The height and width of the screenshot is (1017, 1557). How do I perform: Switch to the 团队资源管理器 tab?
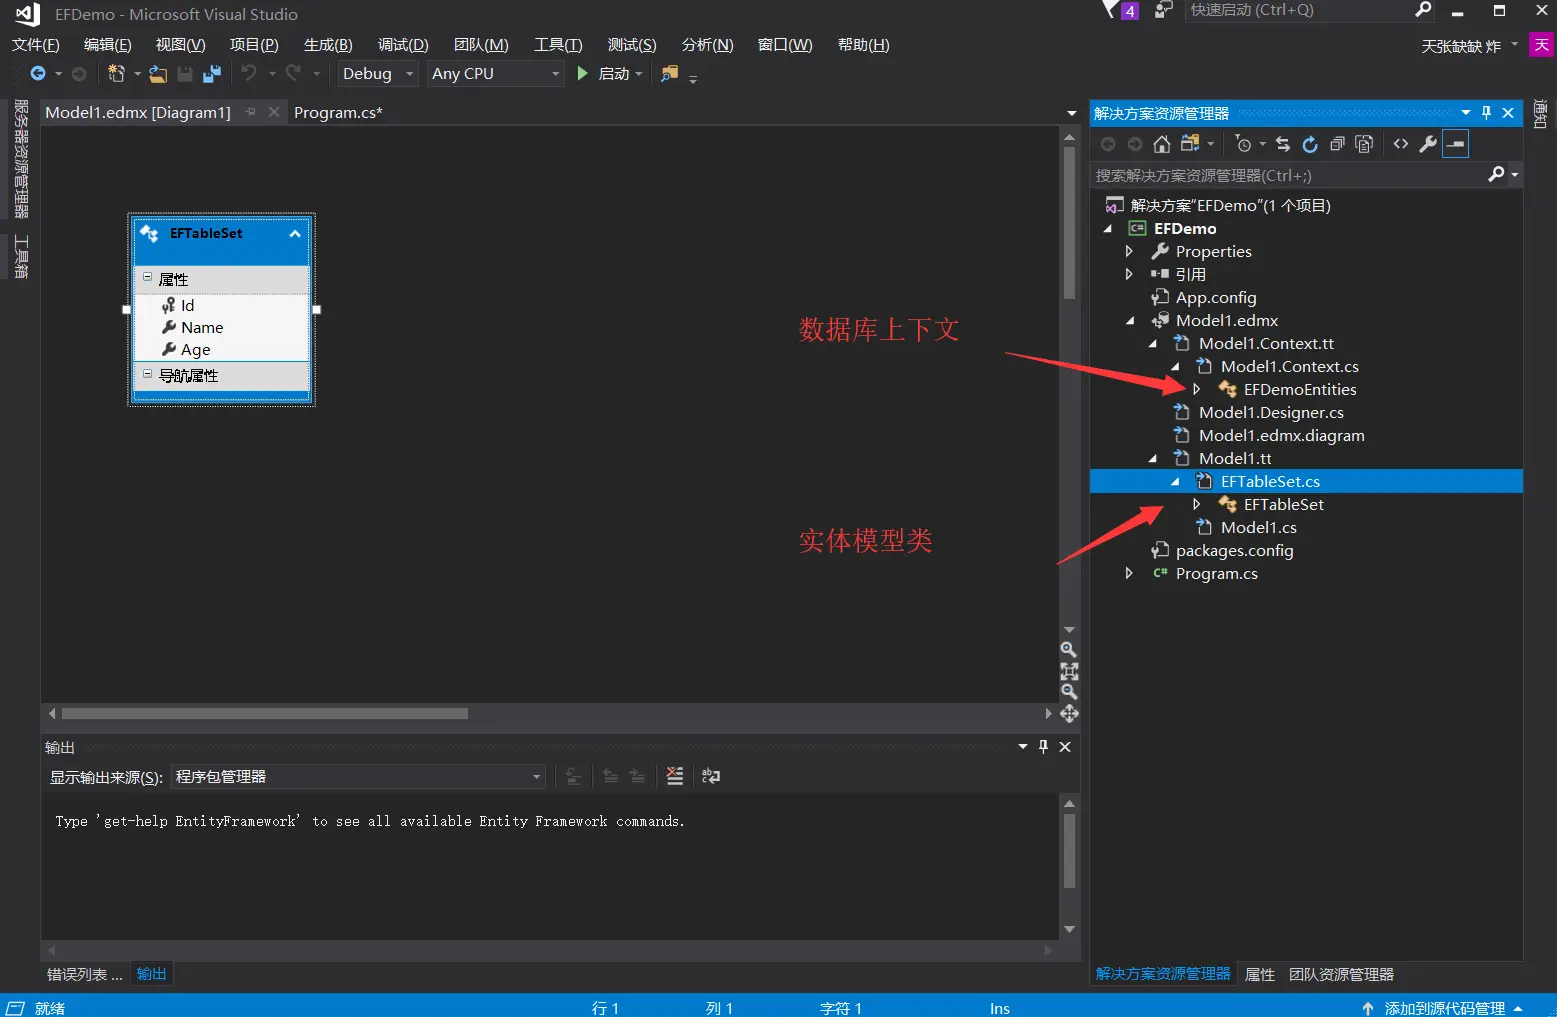[x=1341, y=974]
